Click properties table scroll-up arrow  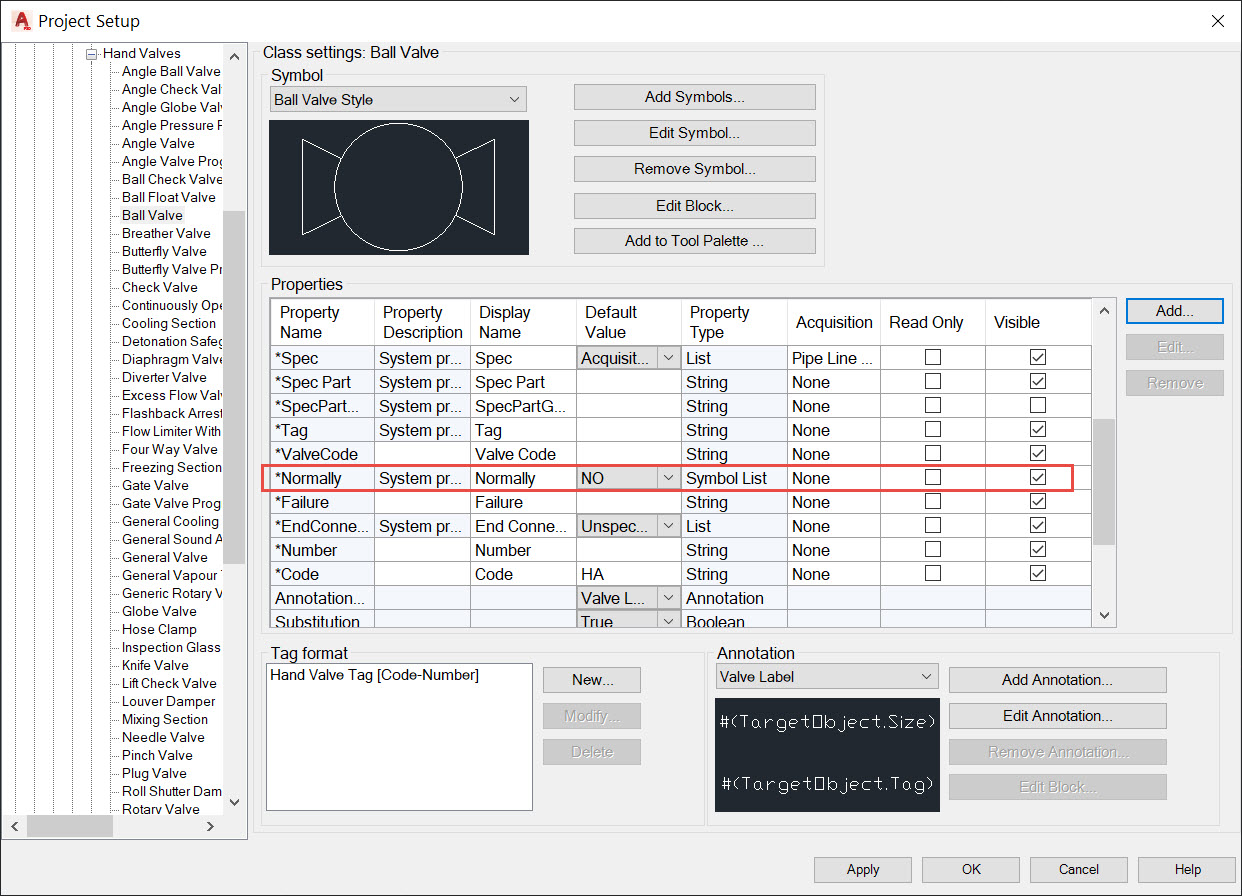1104,310
